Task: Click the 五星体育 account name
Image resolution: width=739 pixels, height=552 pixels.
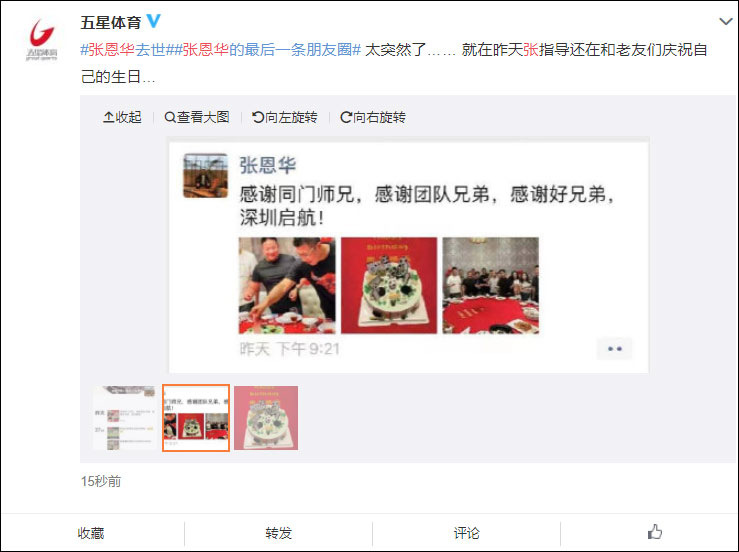Action: pyautogui.click(x=111, y=22)
